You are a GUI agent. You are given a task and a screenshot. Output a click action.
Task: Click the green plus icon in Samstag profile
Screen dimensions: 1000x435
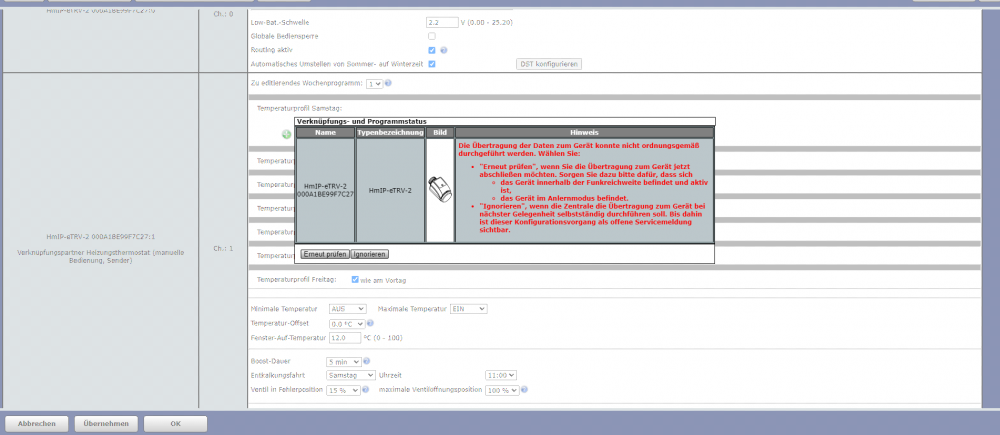286,135
